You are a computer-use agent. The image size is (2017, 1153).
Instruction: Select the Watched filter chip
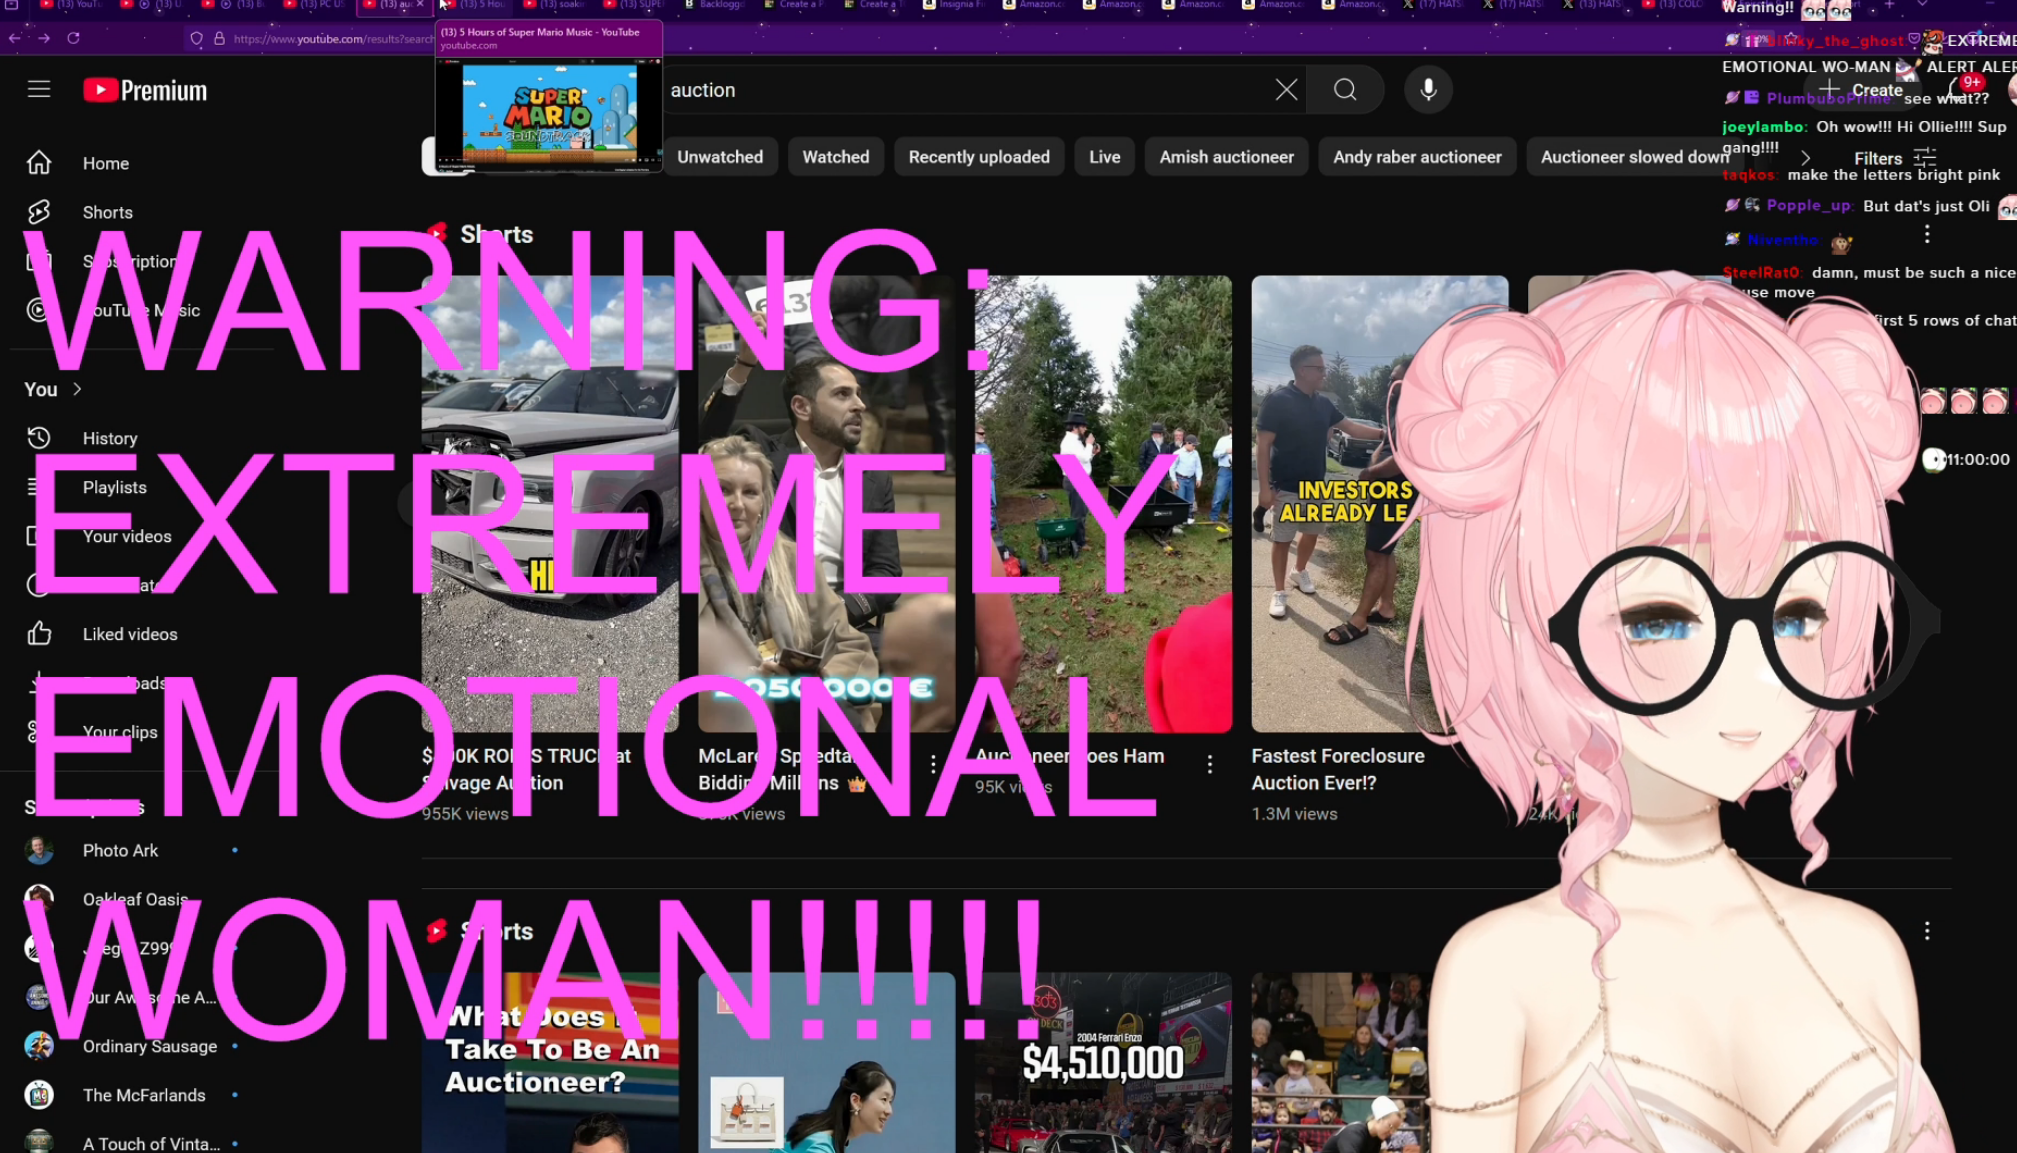836,157
